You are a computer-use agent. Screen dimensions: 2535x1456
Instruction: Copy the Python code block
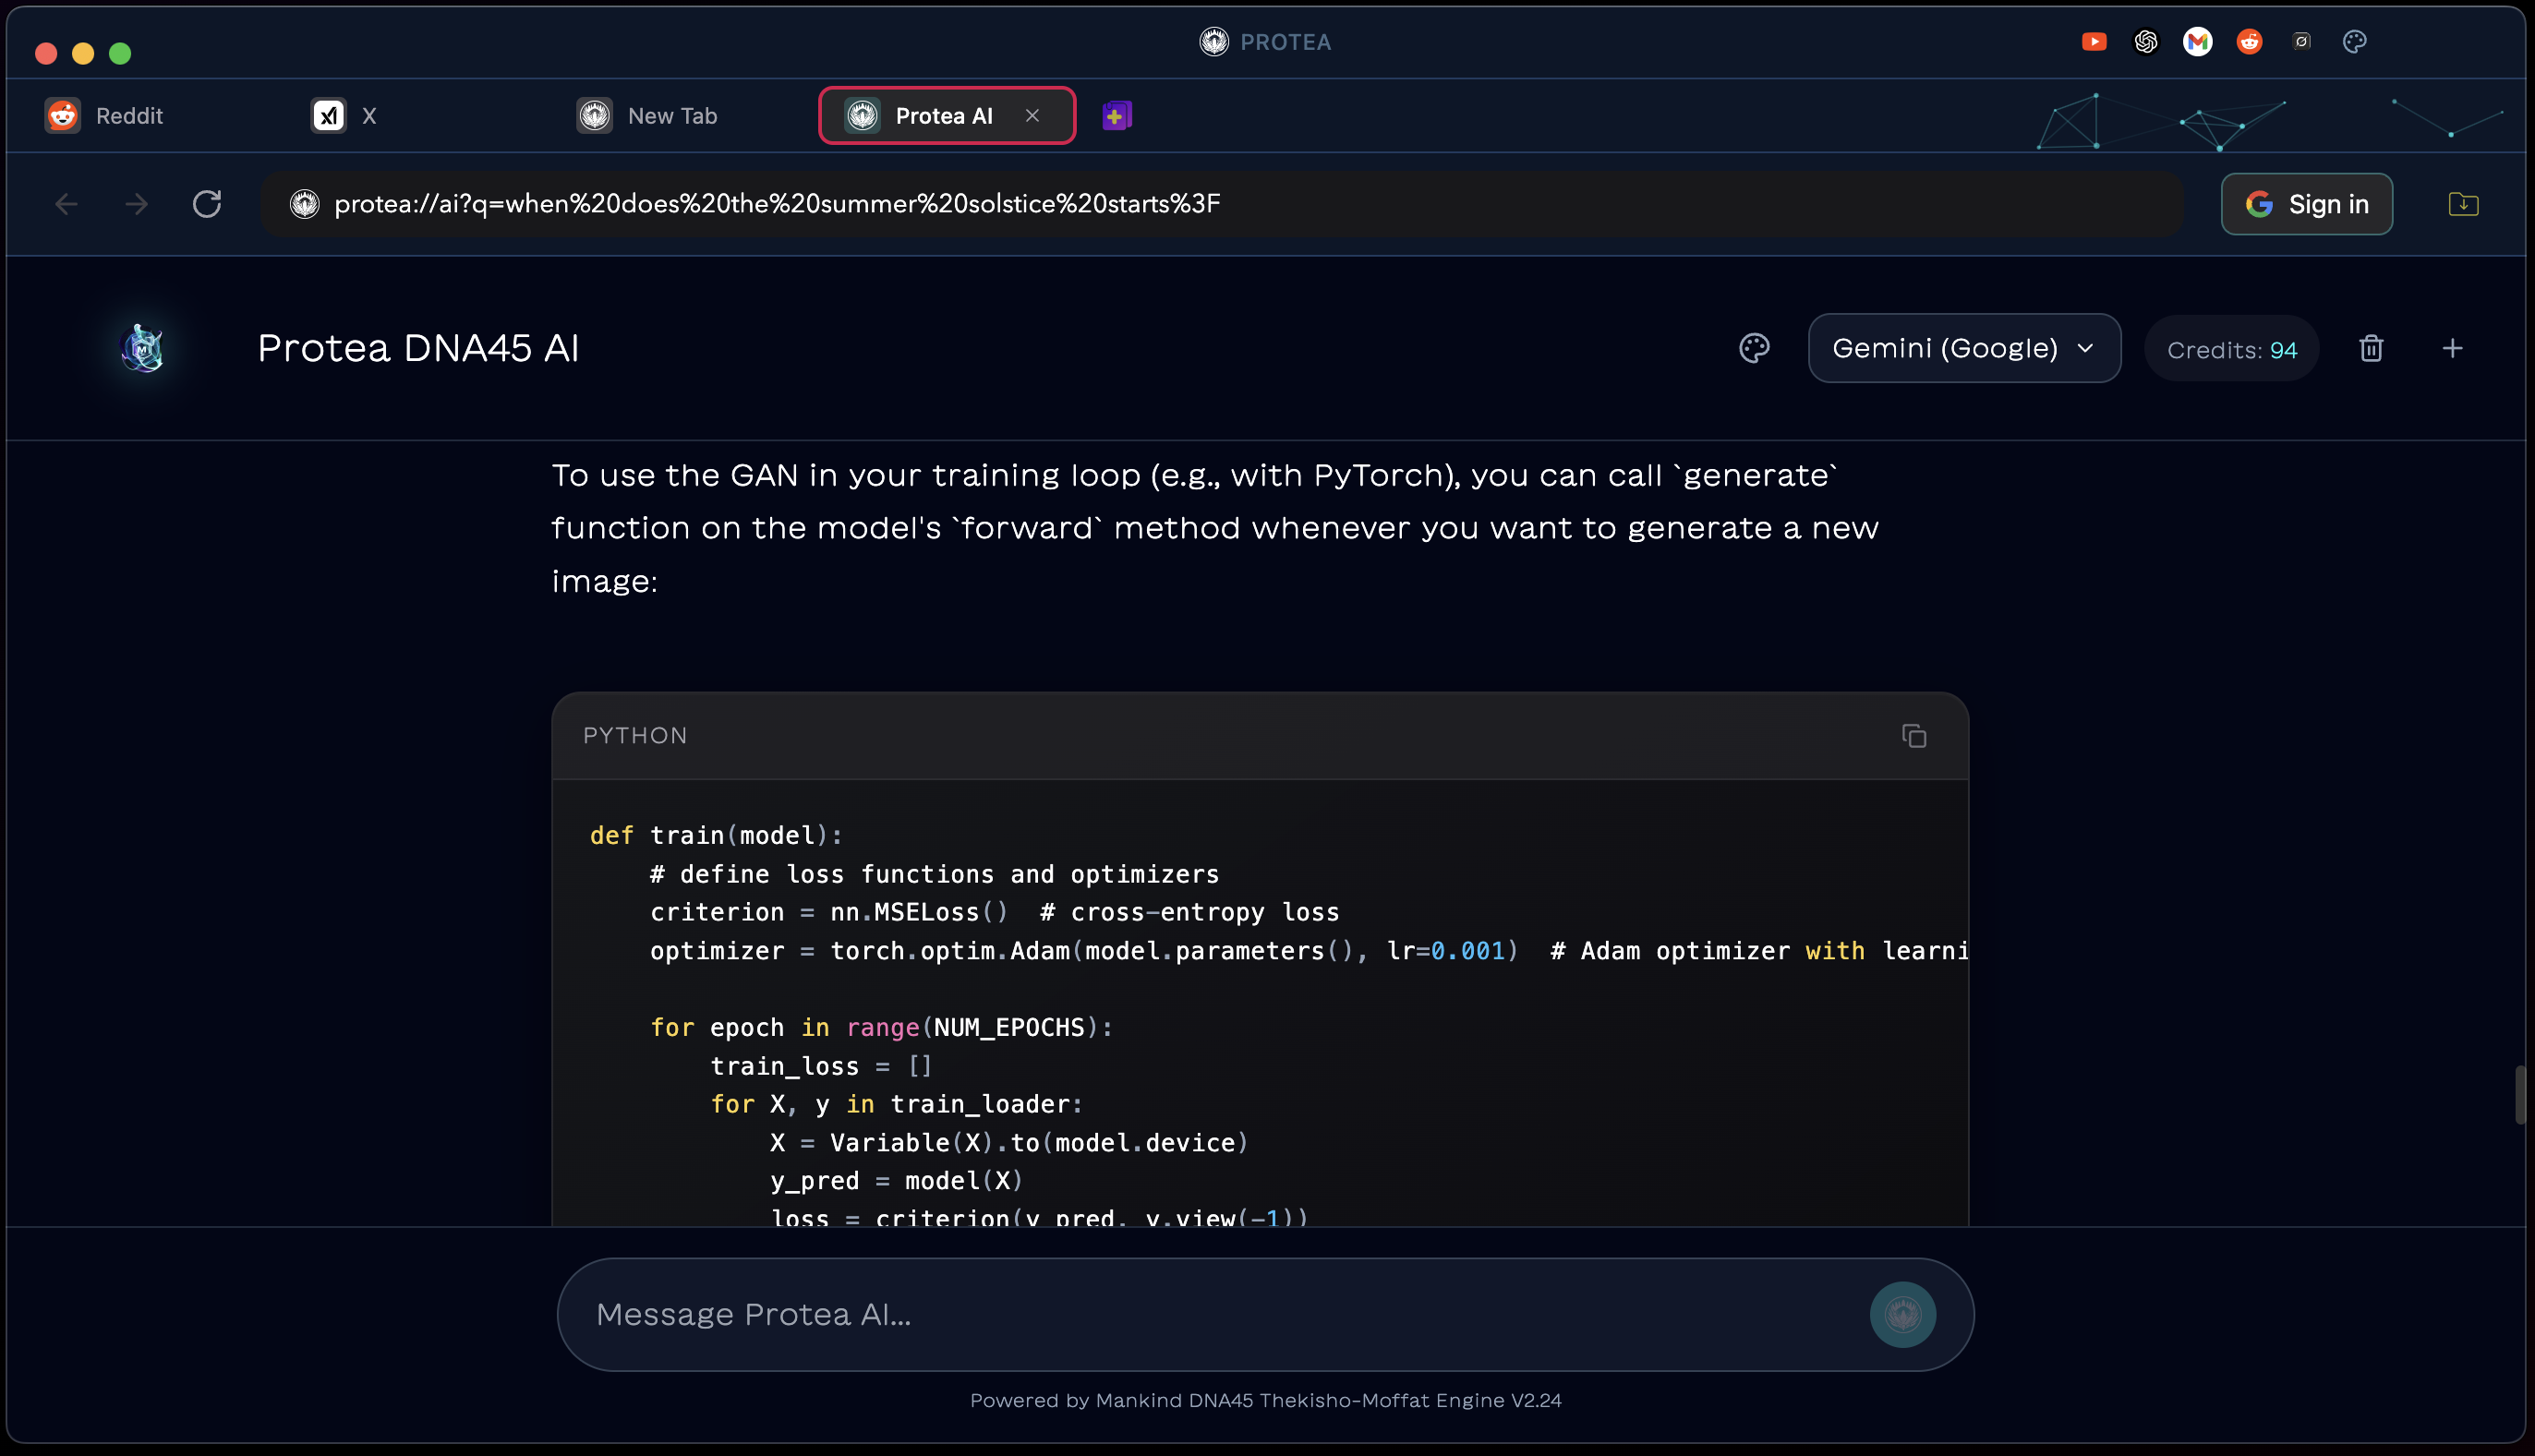[x=1913, y=736]
